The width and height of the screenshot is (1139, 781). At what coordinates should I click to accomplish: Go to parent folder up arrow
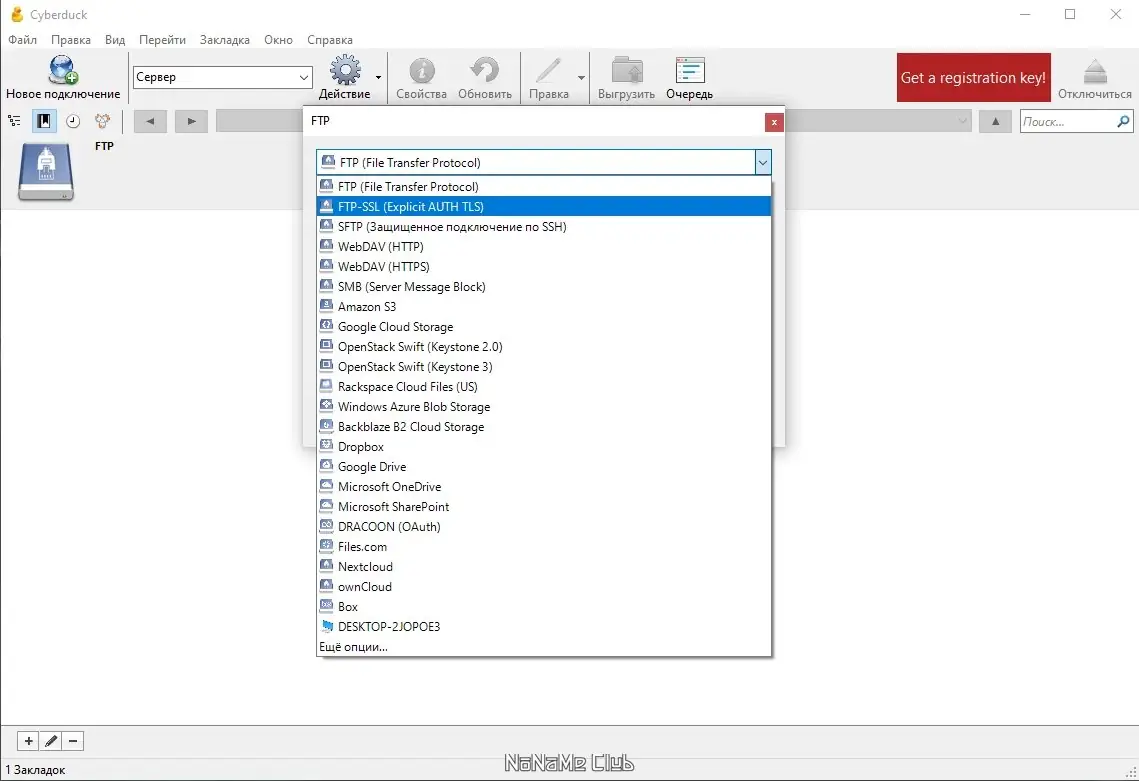[995, 121]
